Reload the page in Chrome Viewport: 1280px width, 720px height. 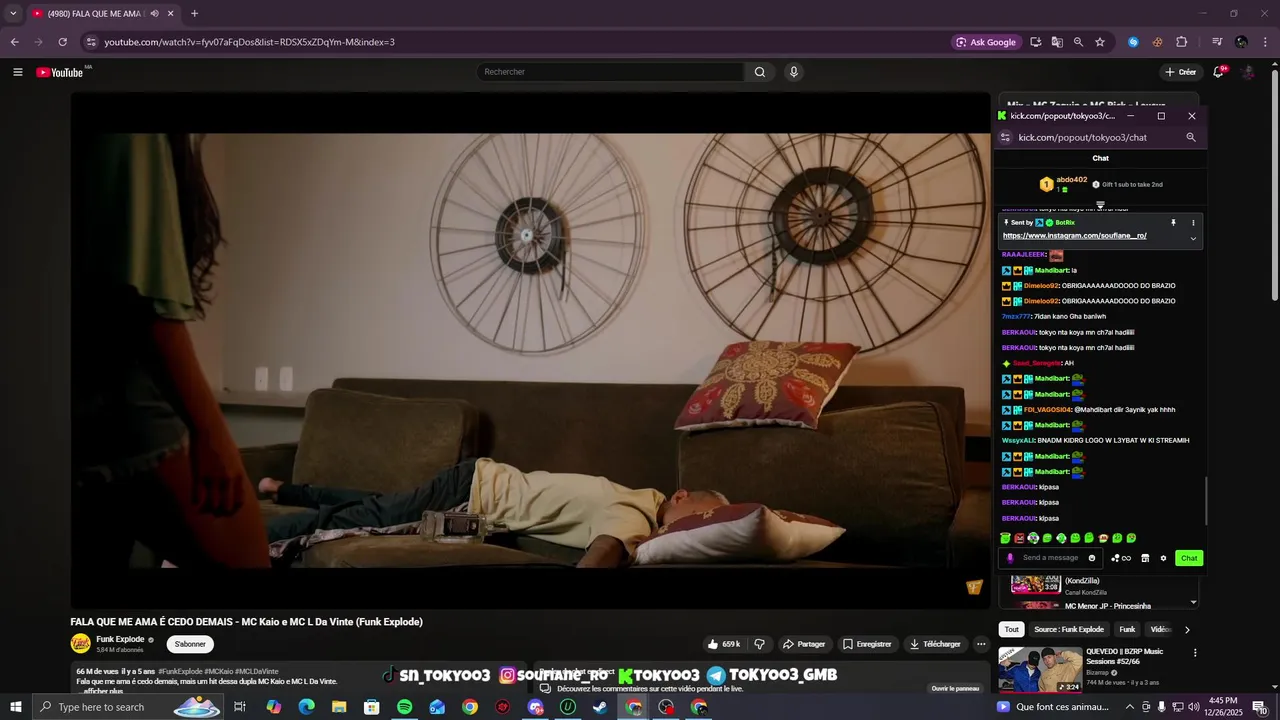pos(62,42)
